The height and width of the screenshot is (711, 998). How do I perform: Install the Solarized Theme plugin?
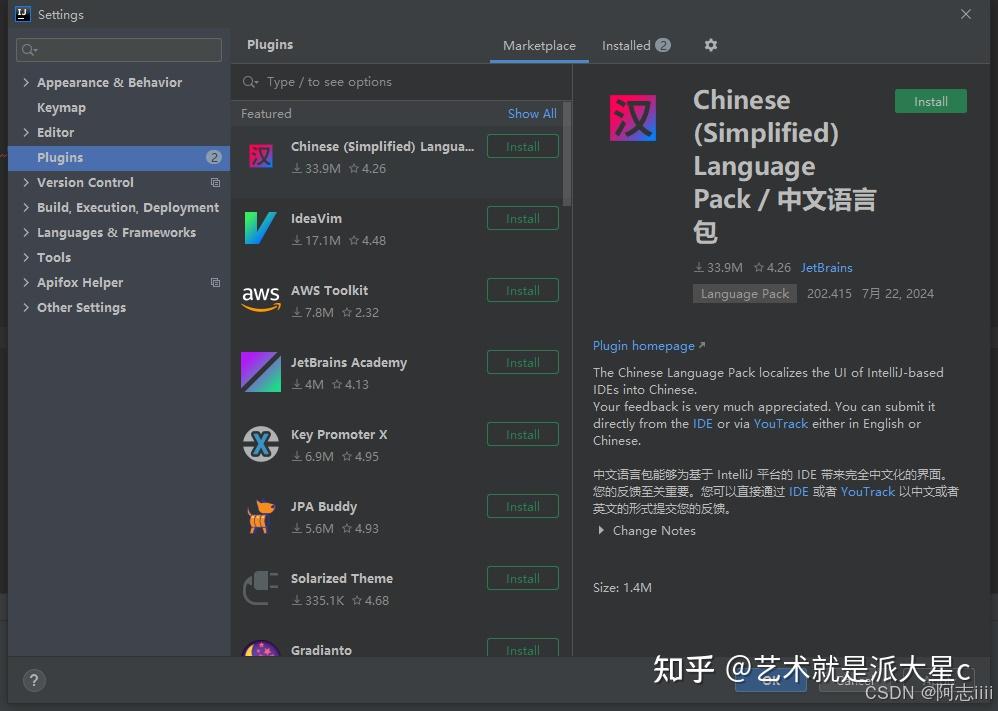(x=523, y=578)
